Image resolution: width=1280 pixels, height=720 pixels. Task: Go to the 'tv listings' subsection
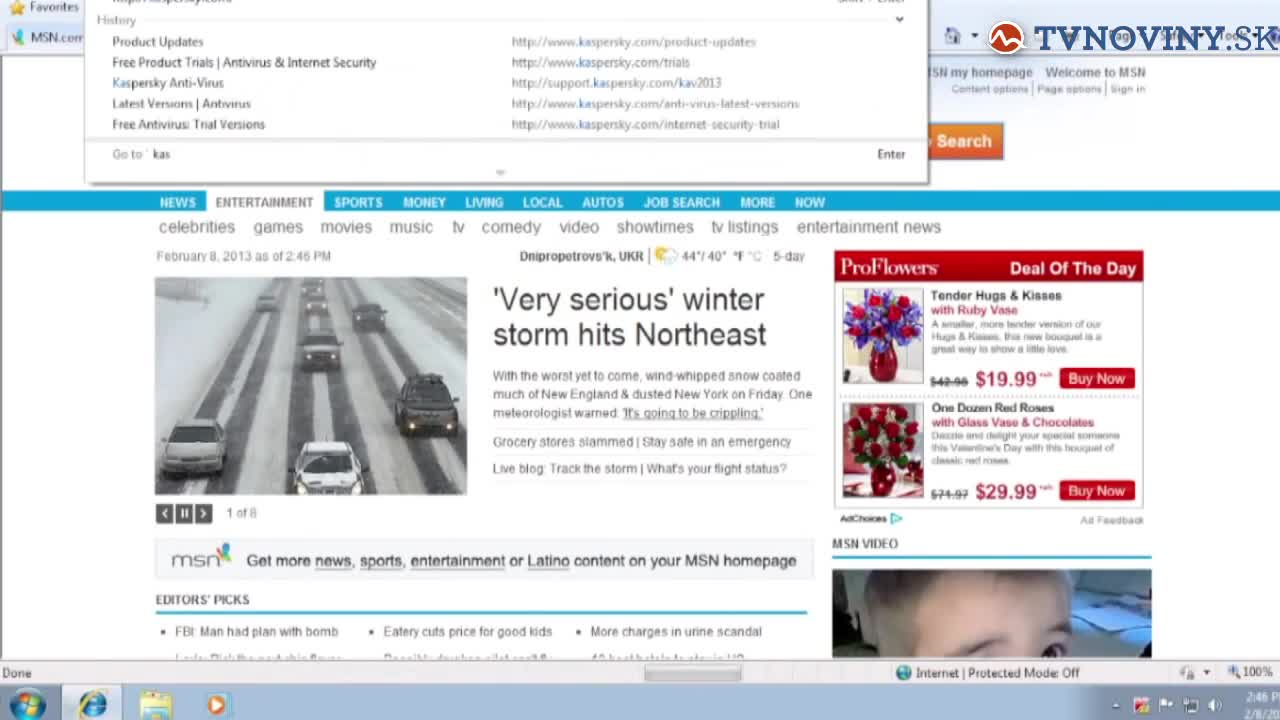745,227
